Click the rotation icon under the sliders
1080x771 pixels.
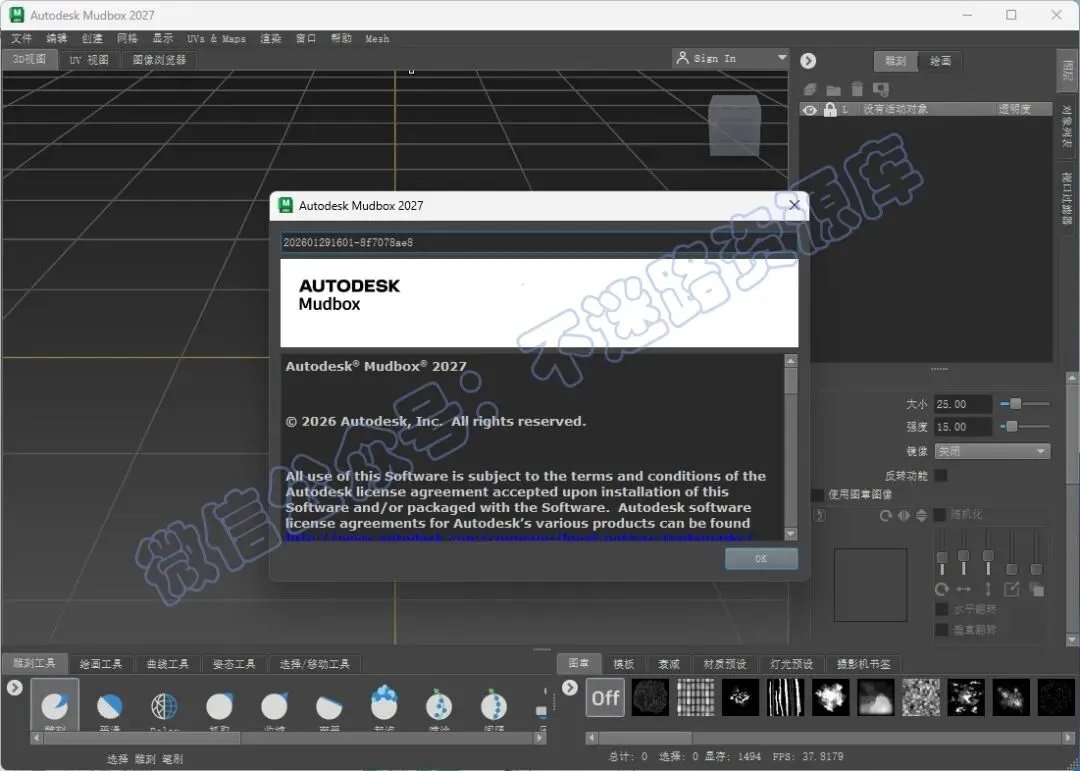(942, 589)
